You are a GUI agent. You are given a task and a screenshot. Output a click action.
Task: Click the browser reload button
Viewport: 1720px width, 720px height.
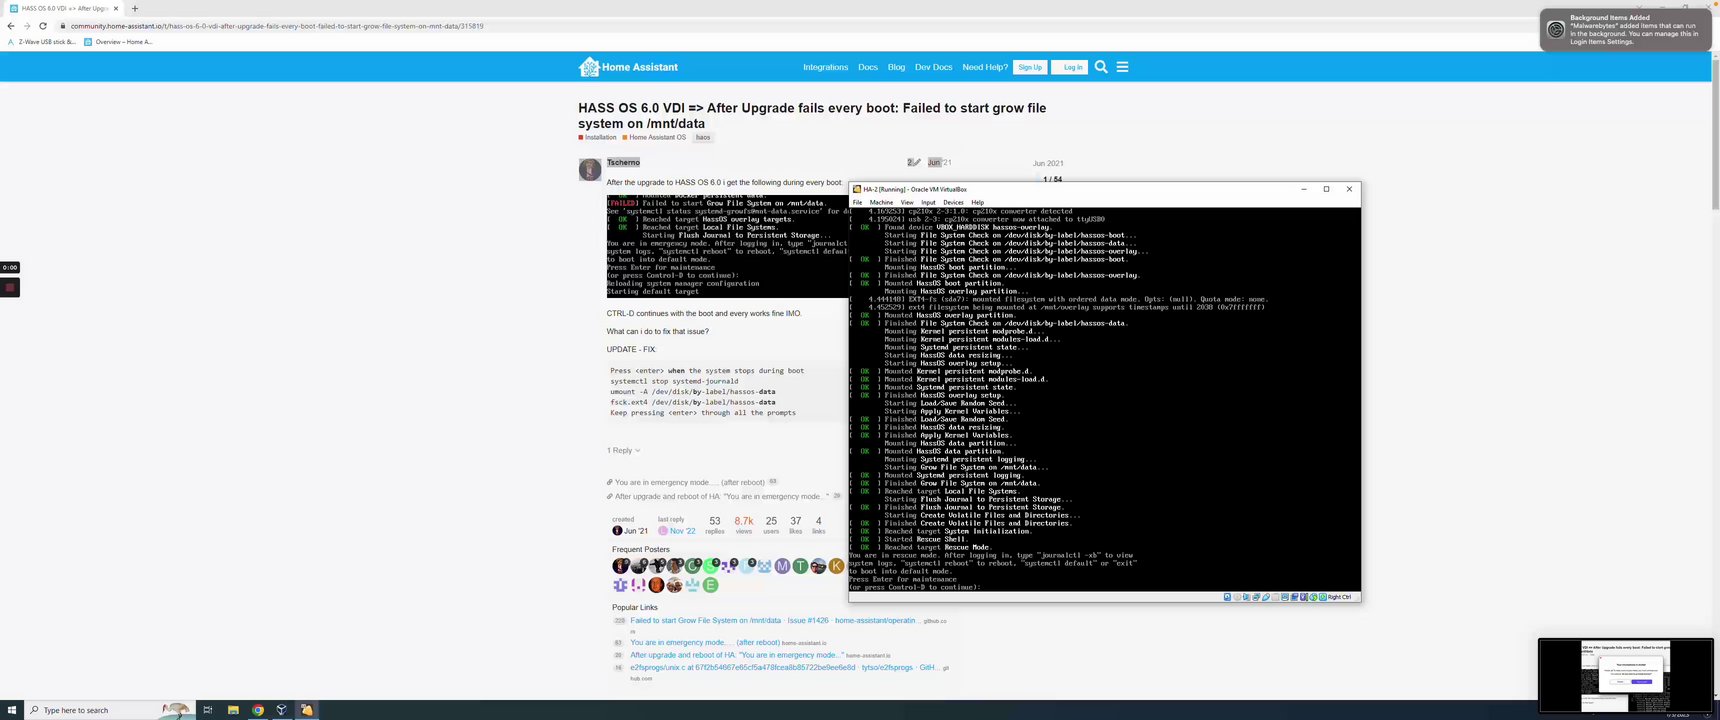tap(43, 26)
